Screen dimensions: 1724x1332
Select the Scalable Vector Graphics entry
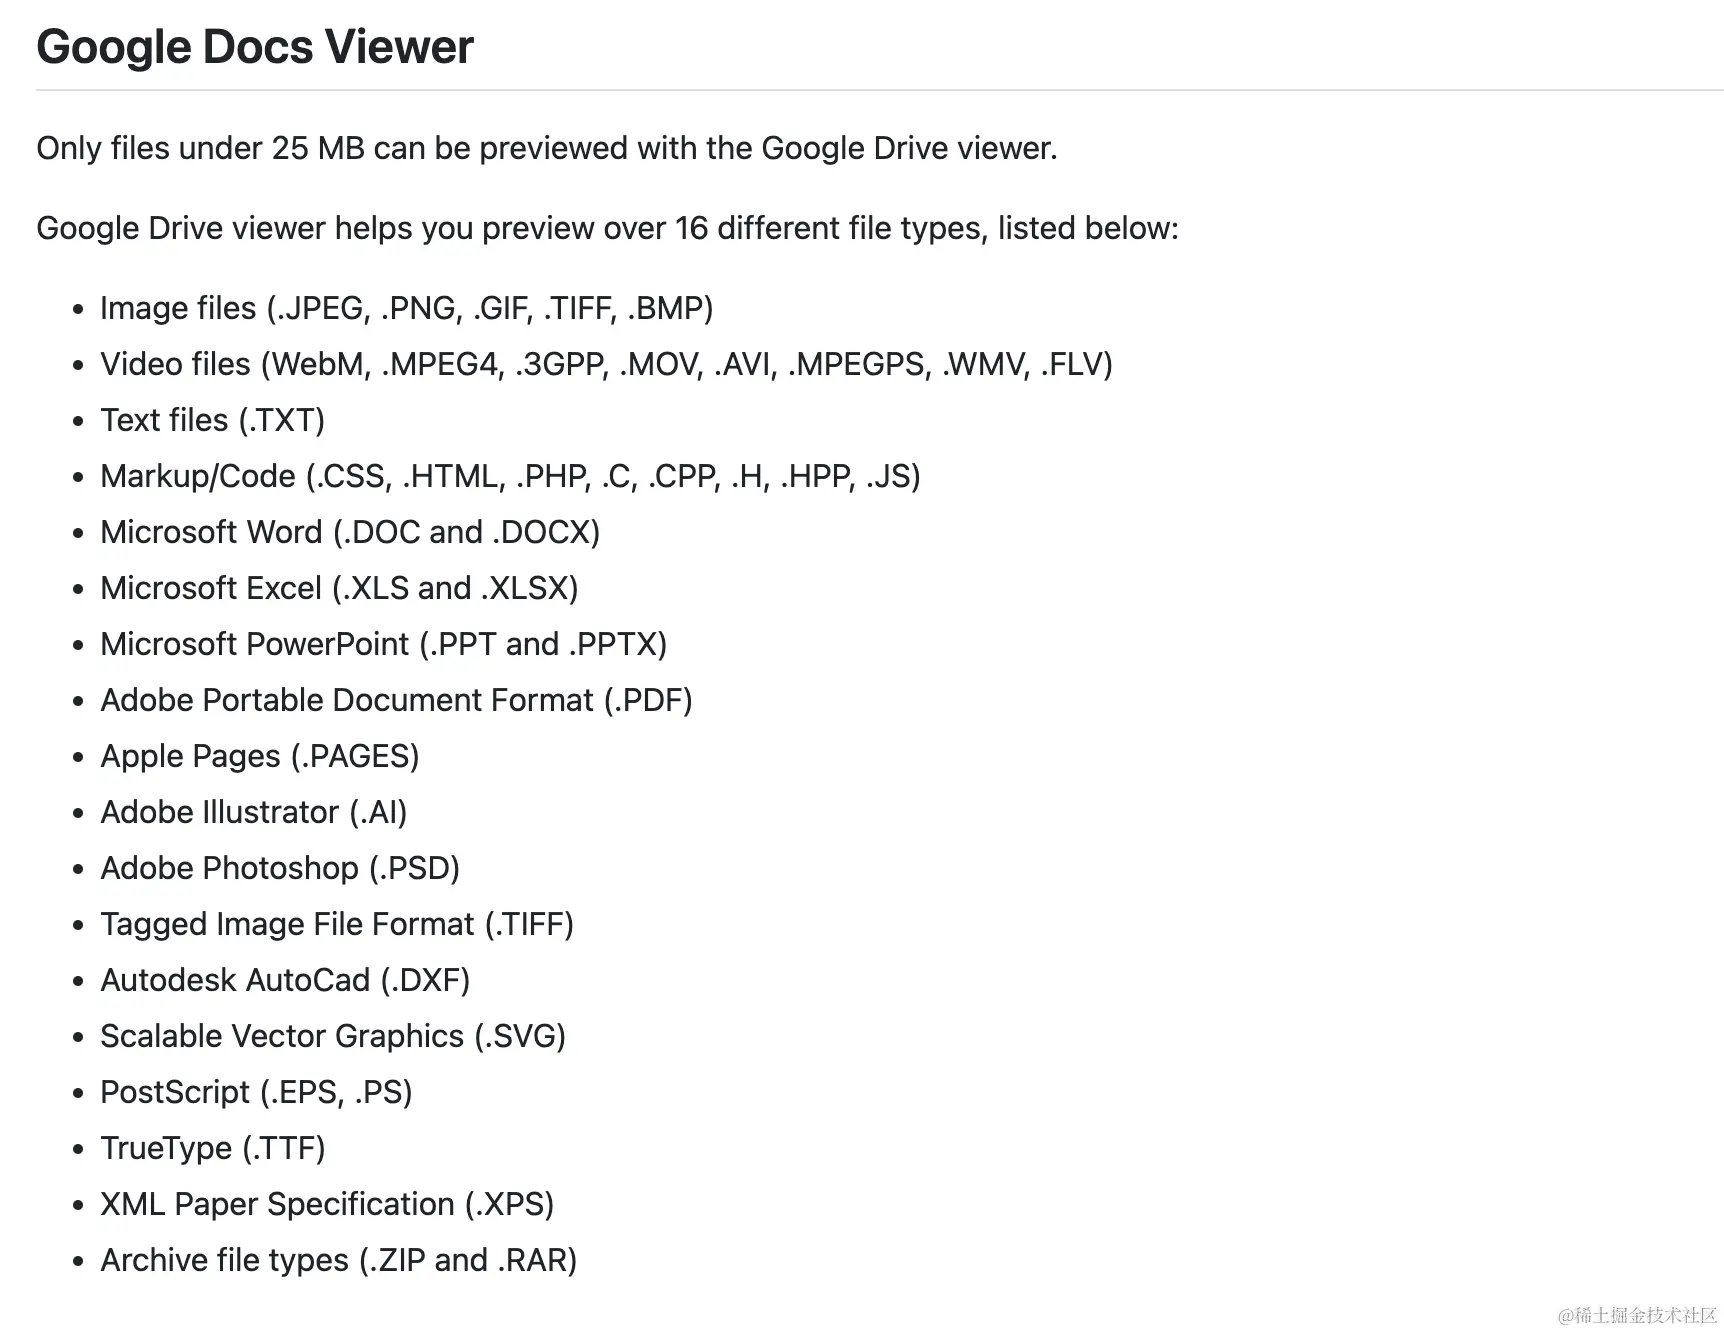point(333,1036)
